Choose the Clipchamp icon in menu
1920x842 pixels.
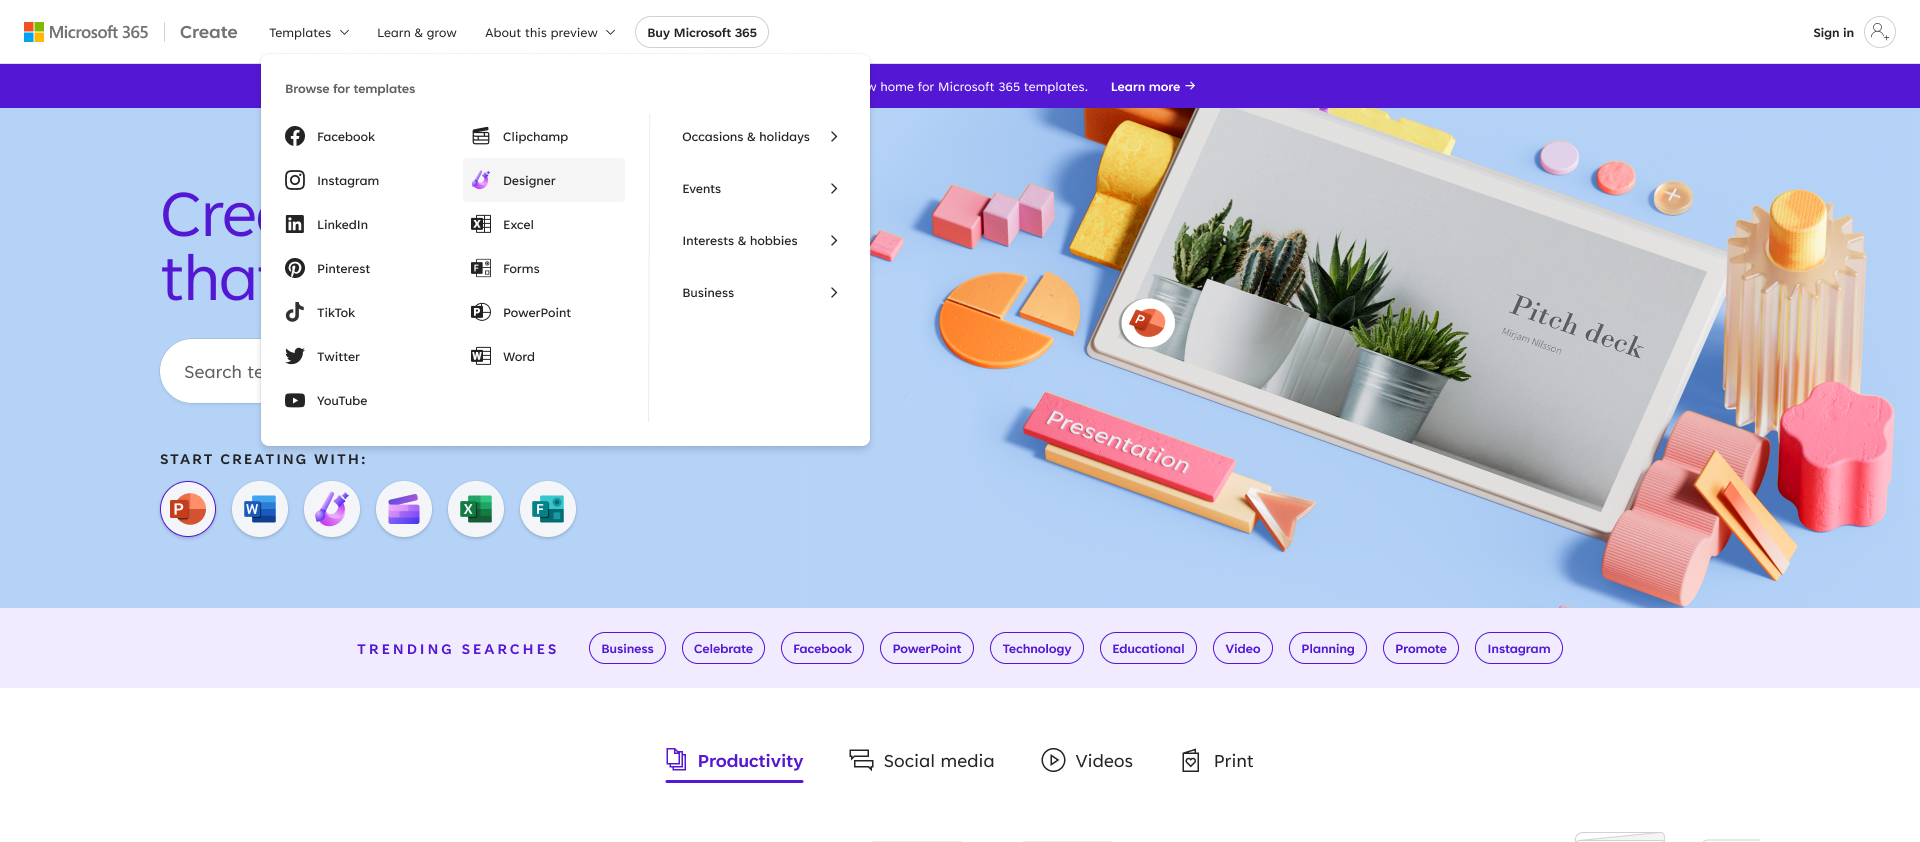point(481,136)
